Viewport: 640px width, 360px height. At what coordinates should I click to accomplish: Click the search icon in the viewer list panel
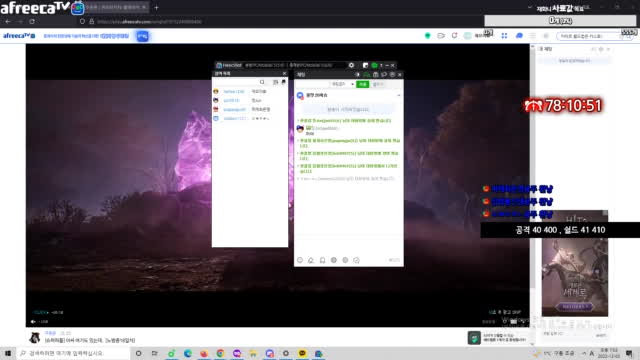[x=262, y=82]
